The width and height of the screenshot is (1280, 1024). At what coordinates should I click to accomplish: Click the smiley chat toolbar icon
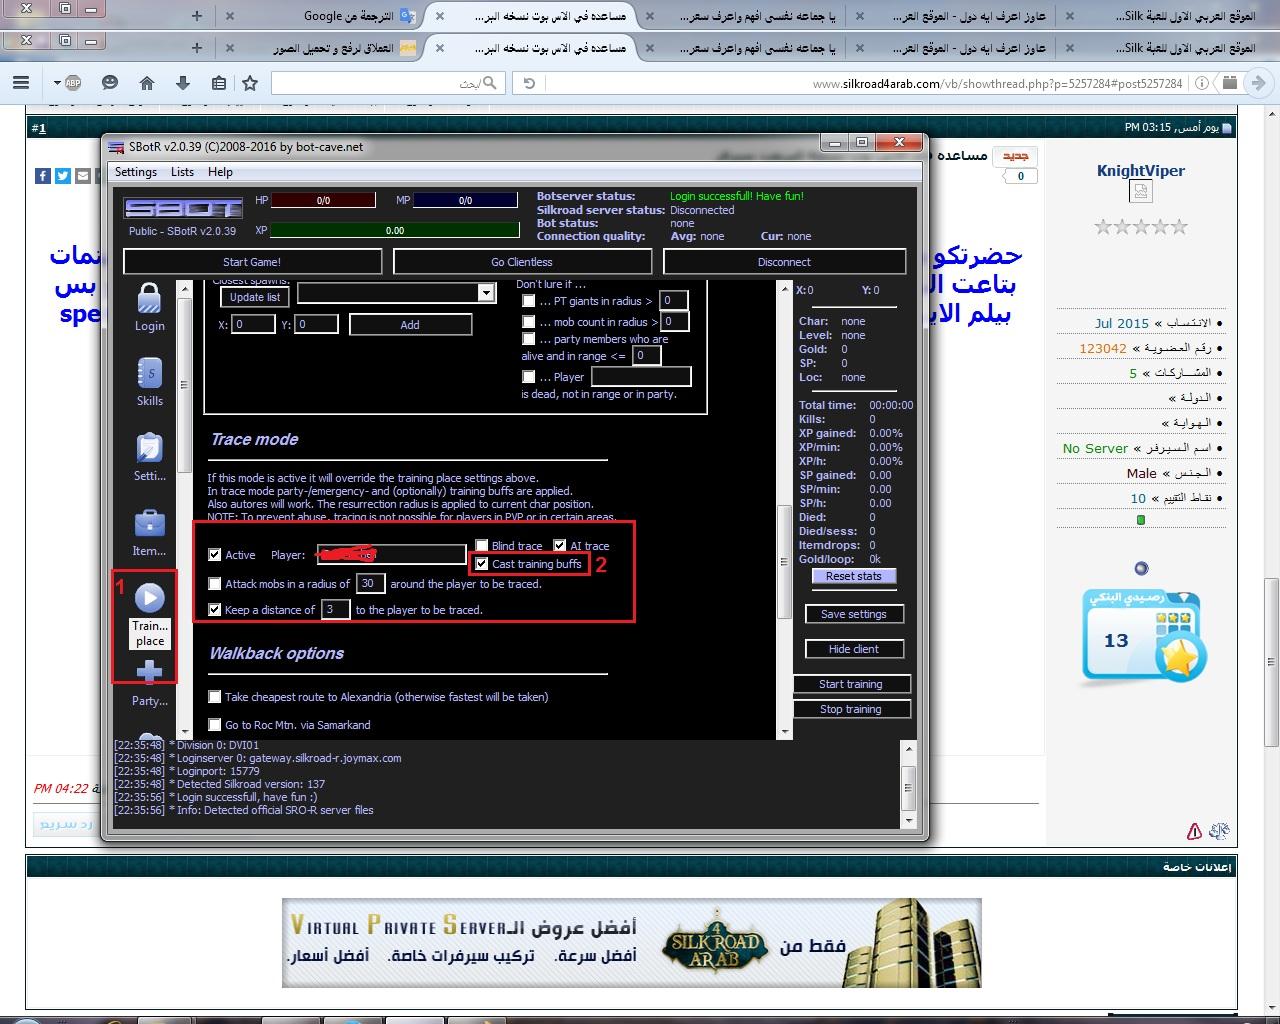pyautogui.click(x=110, y=83)
